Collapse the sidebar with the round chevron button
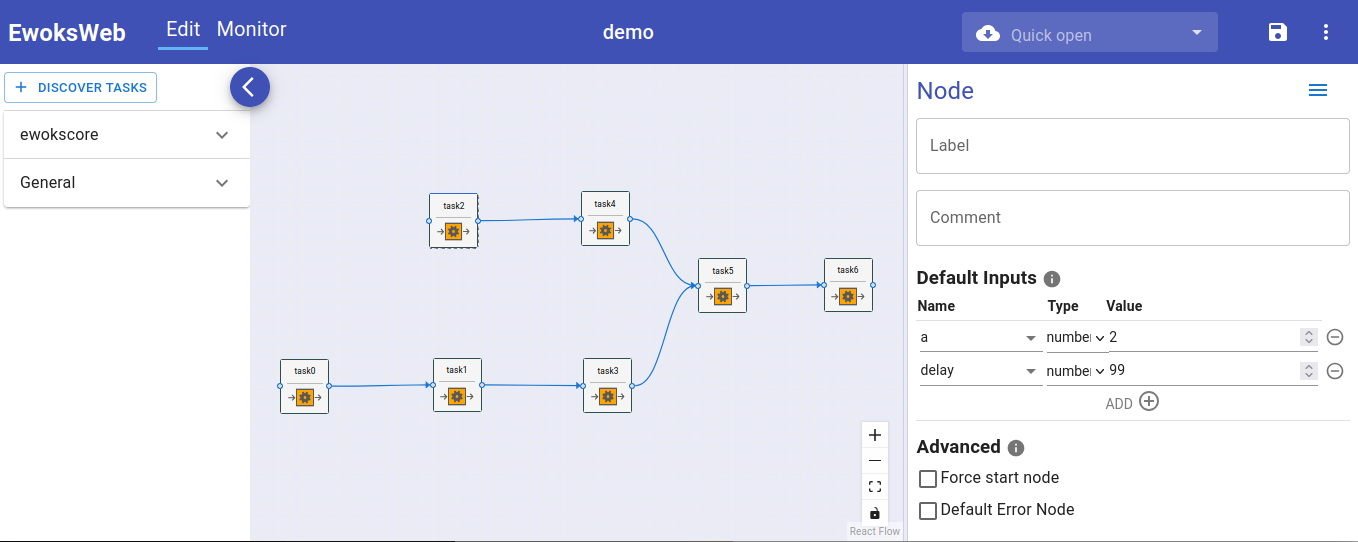The height and width of the screenshot is (542, 1358). 250,87
